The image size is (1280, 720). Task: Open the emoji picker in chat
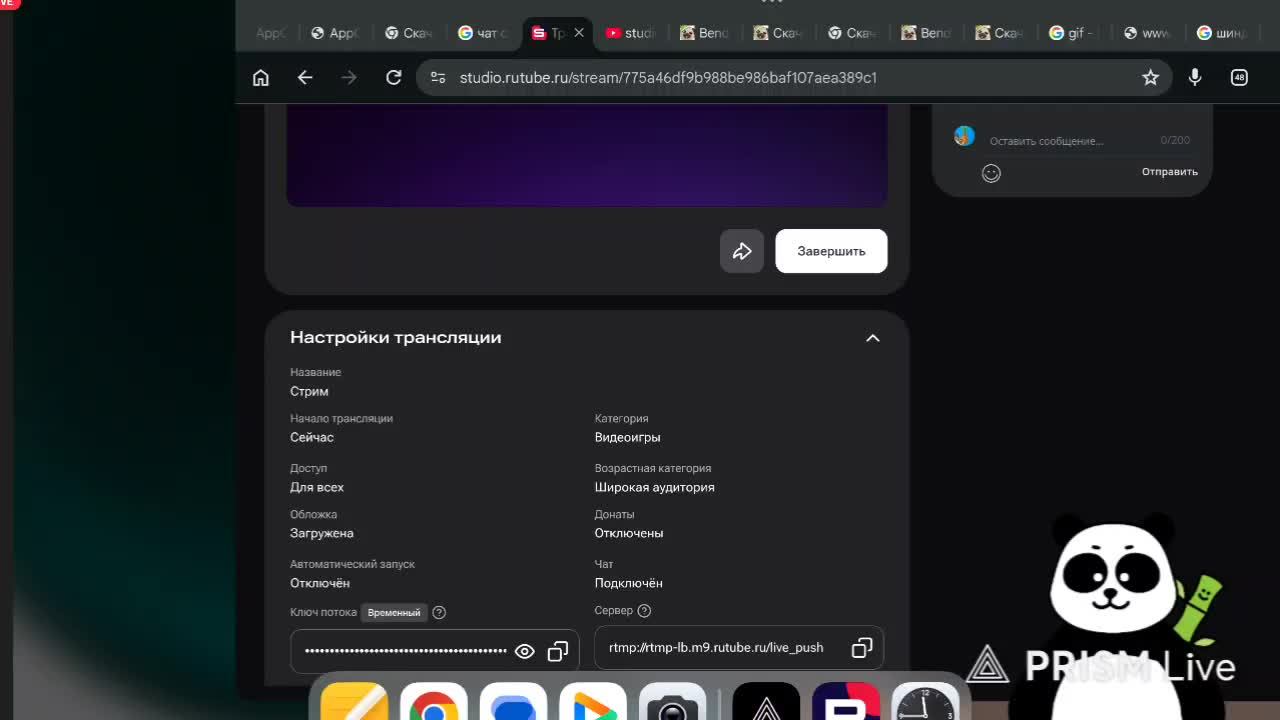pos(991,173)
